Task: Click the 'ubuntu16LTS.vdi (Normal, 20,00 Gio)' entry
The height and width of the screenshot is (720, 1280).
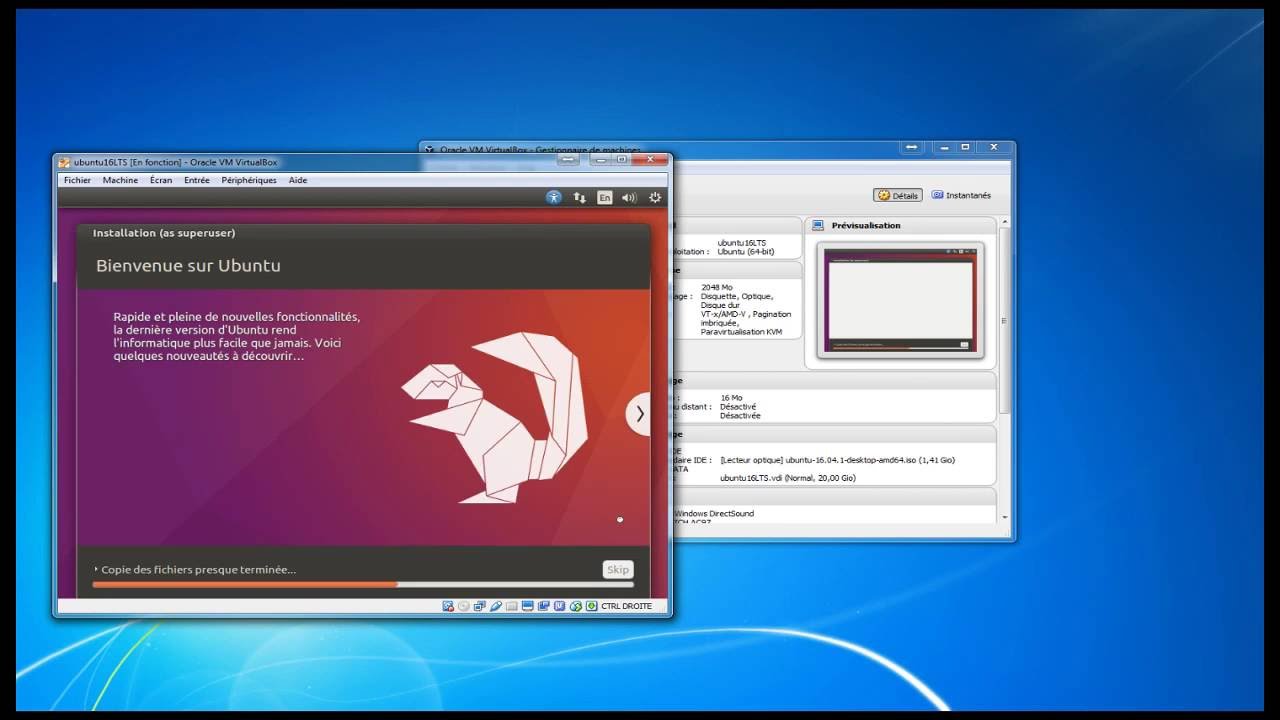Action: click(x=788, y=478)
